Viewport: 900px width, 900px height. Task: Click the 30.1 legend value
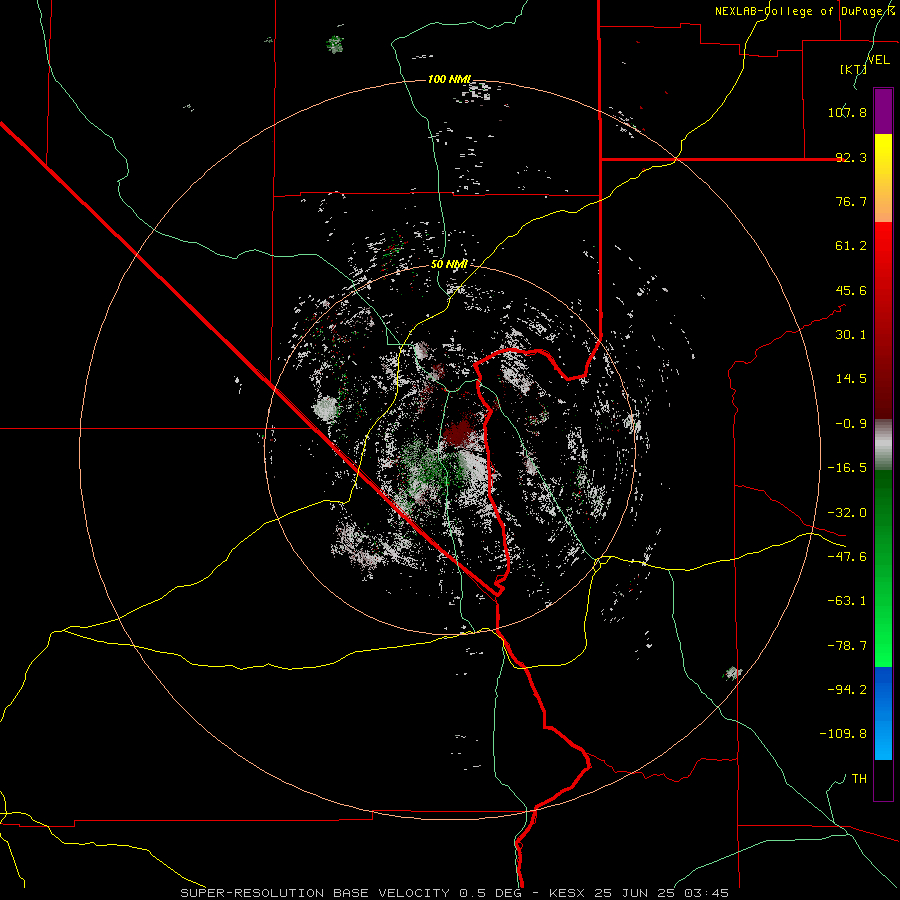point(851,335)
